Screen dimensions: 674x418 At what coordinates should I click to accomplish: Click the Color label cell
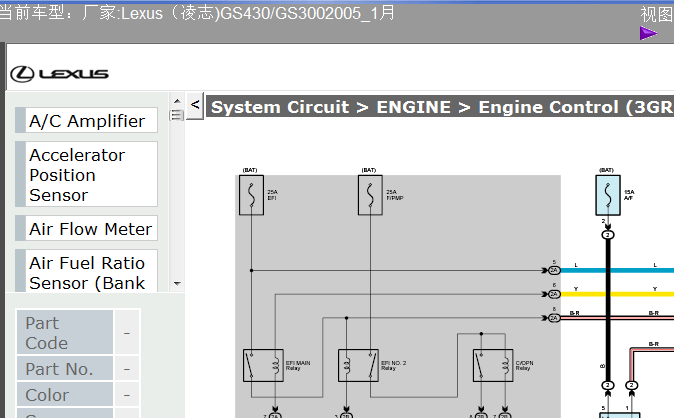pyautogui.click(x=65, y=394)
